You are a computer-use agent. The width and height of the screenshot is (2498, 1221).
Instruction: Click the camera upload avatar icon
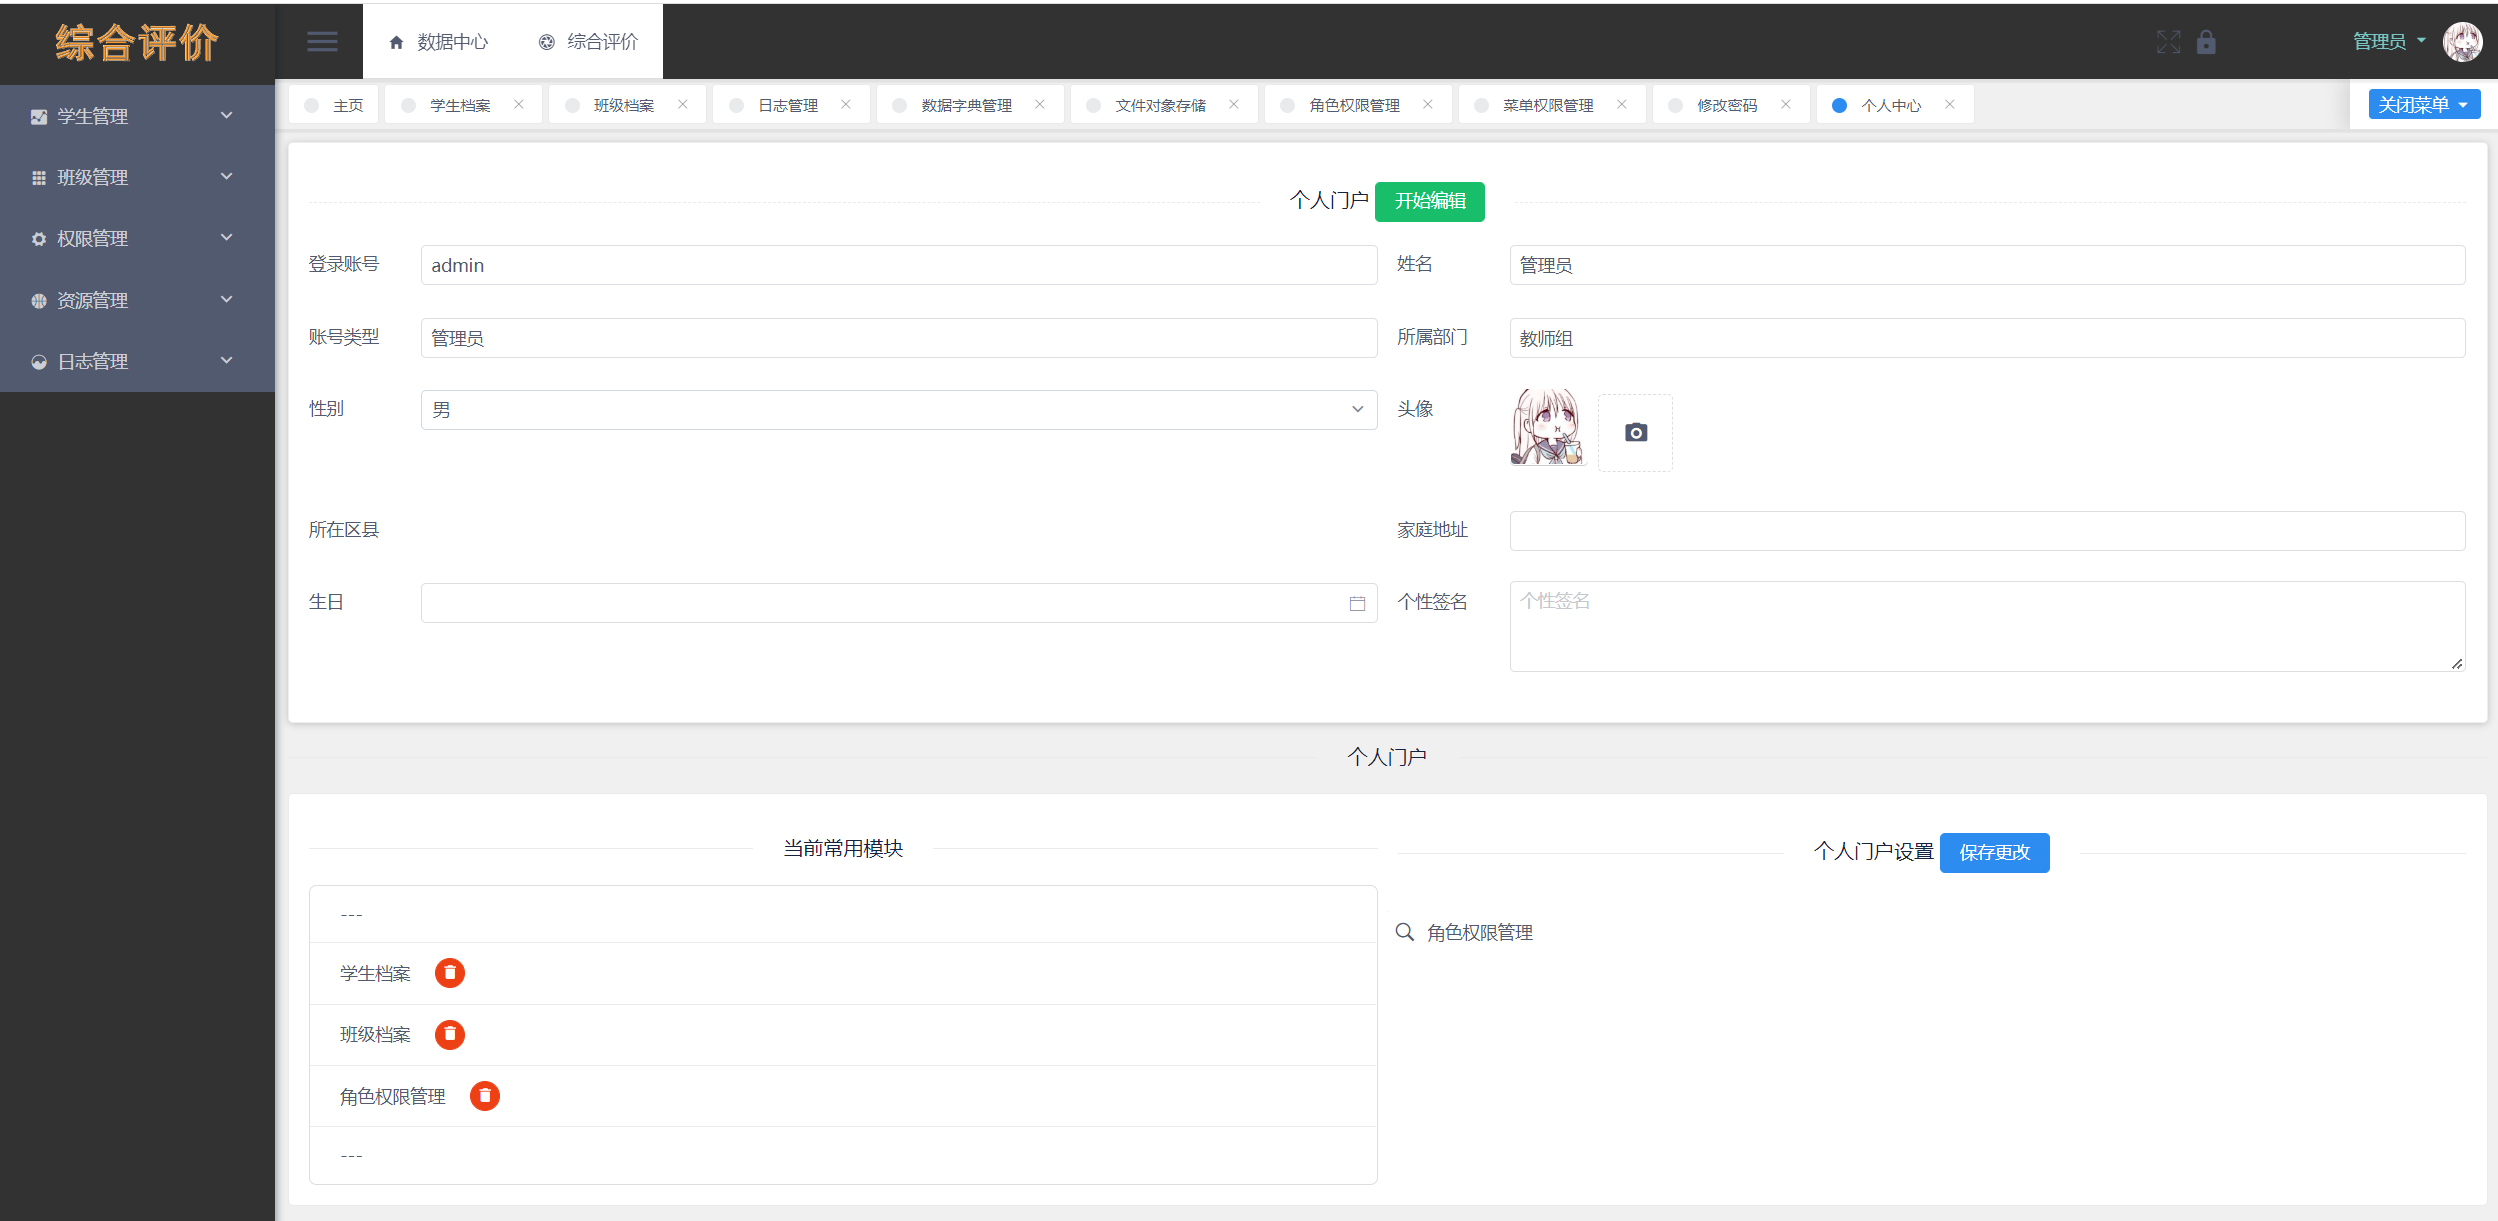pos(1635,433)
